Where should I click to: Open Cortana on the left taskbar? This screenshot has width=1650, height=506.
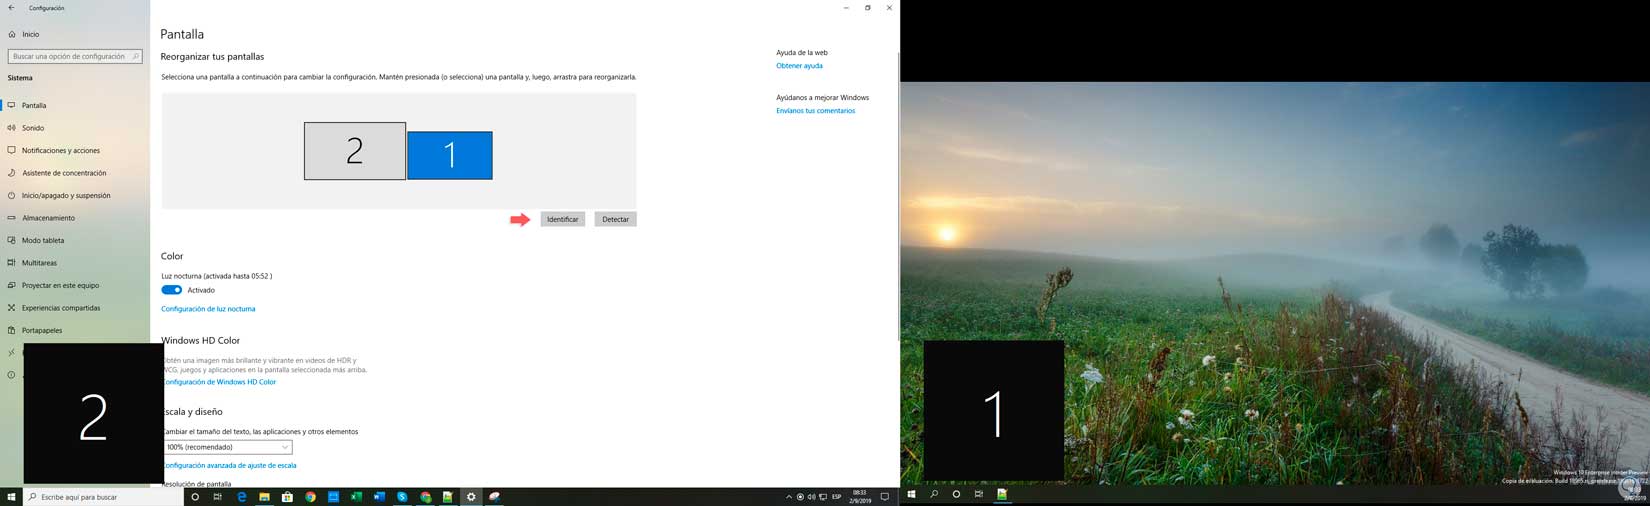click(x=195, y=497)
